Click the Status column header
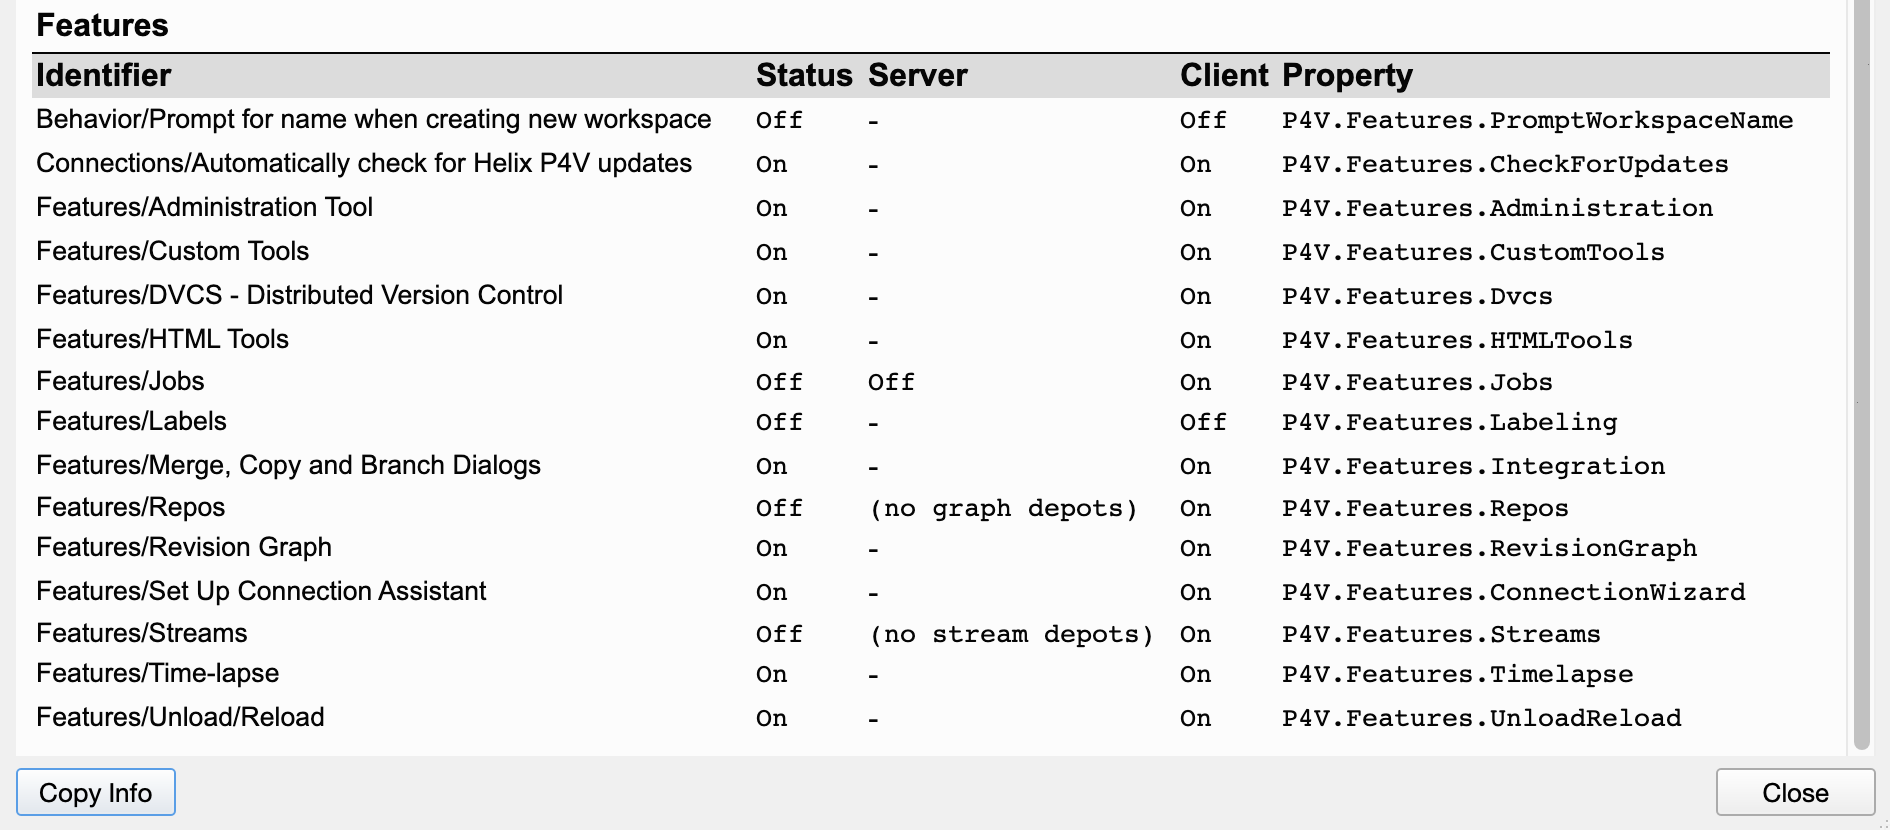Viewport: 1890px width, 830px height. tap(803, 76)
